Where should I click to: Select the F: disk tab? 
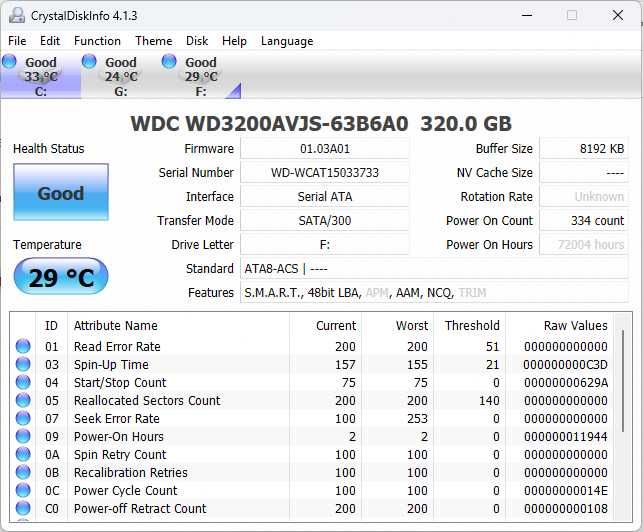point(201,76)
